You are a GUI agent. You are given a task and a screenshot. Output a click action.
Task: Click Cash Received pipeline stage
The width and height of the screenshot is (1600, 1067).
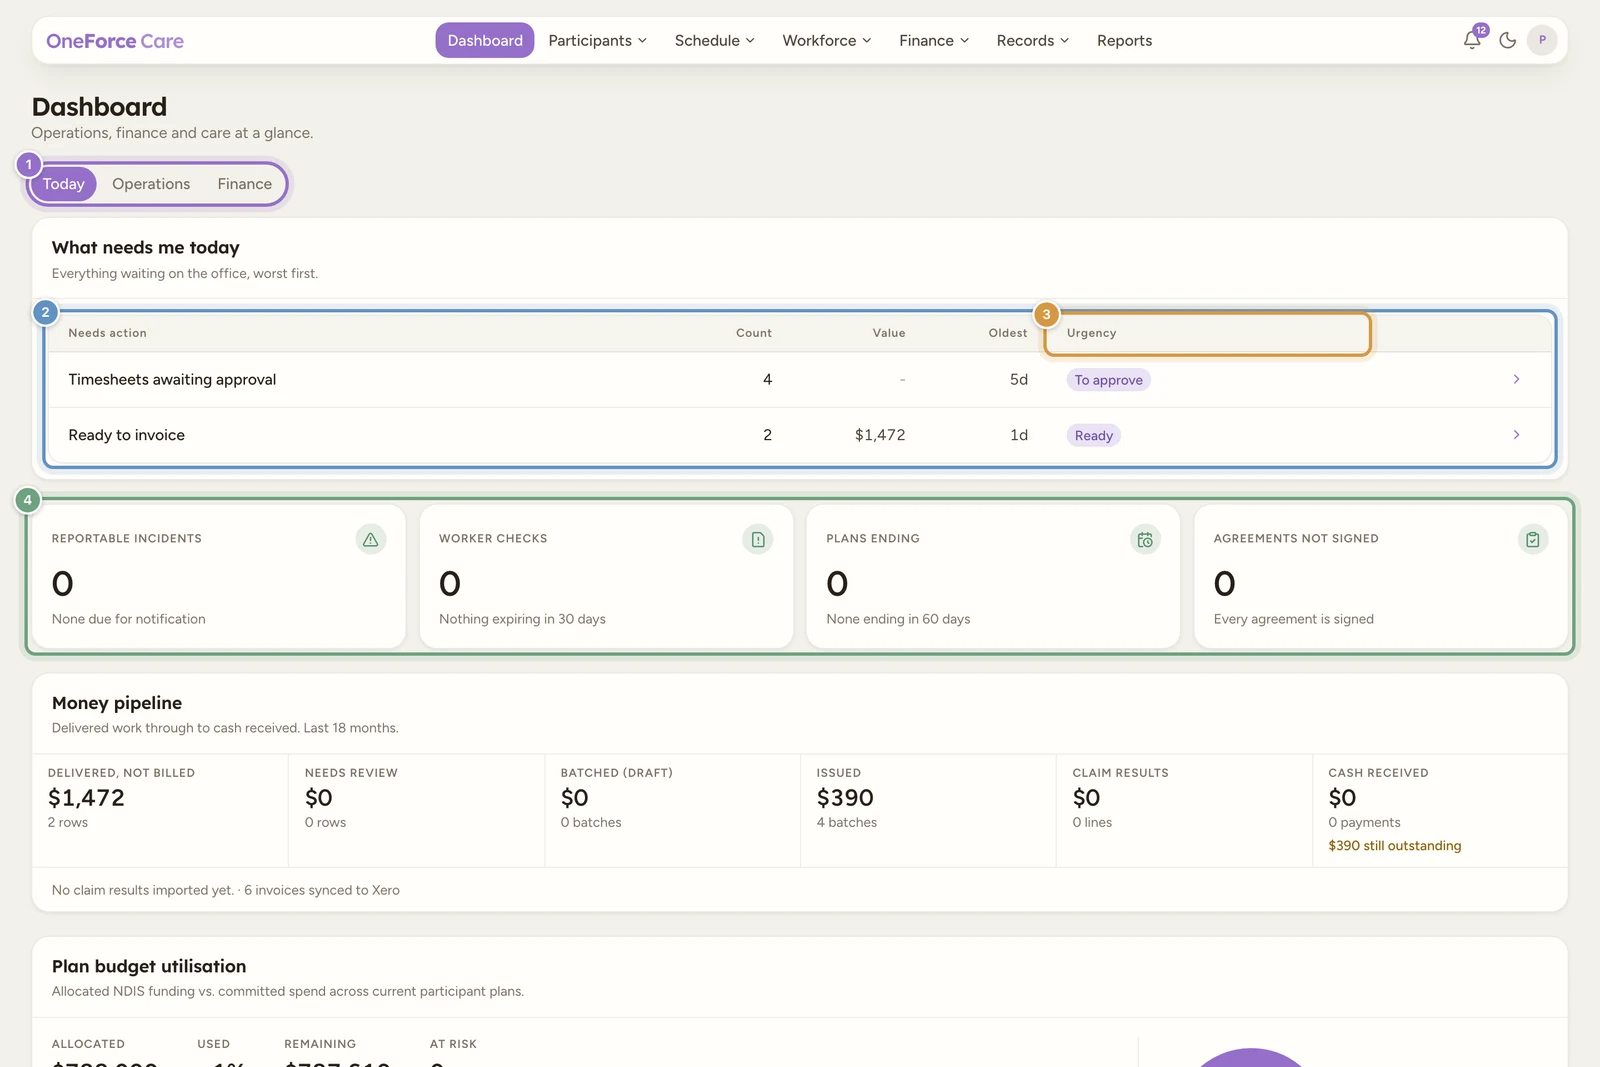click(1440, 810)
